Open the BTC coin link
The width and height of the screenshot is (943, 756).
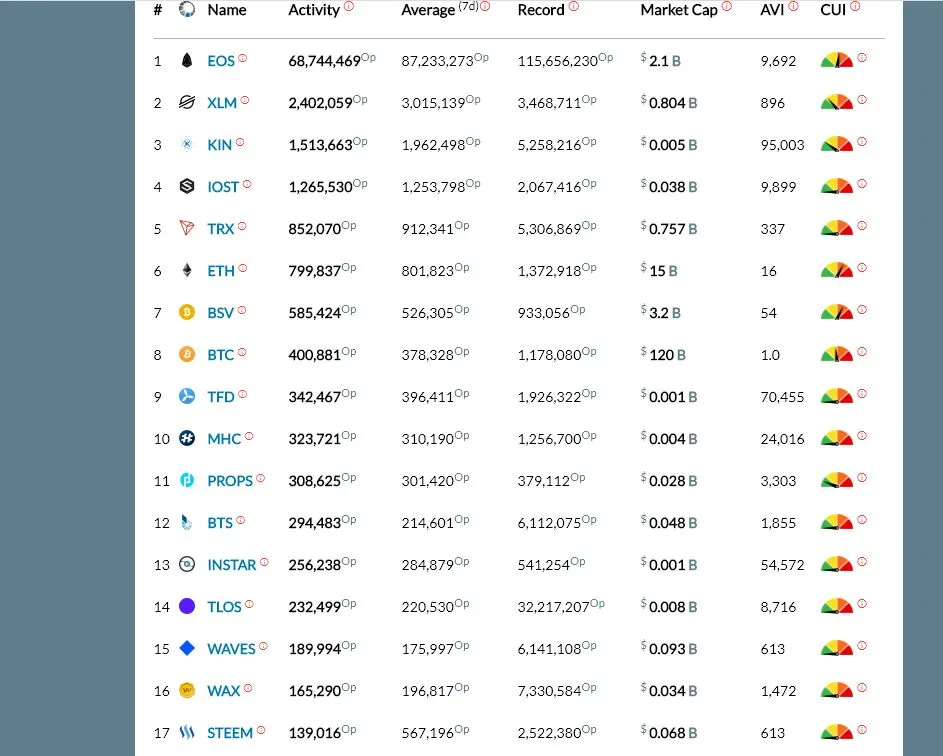coord(220,355)
